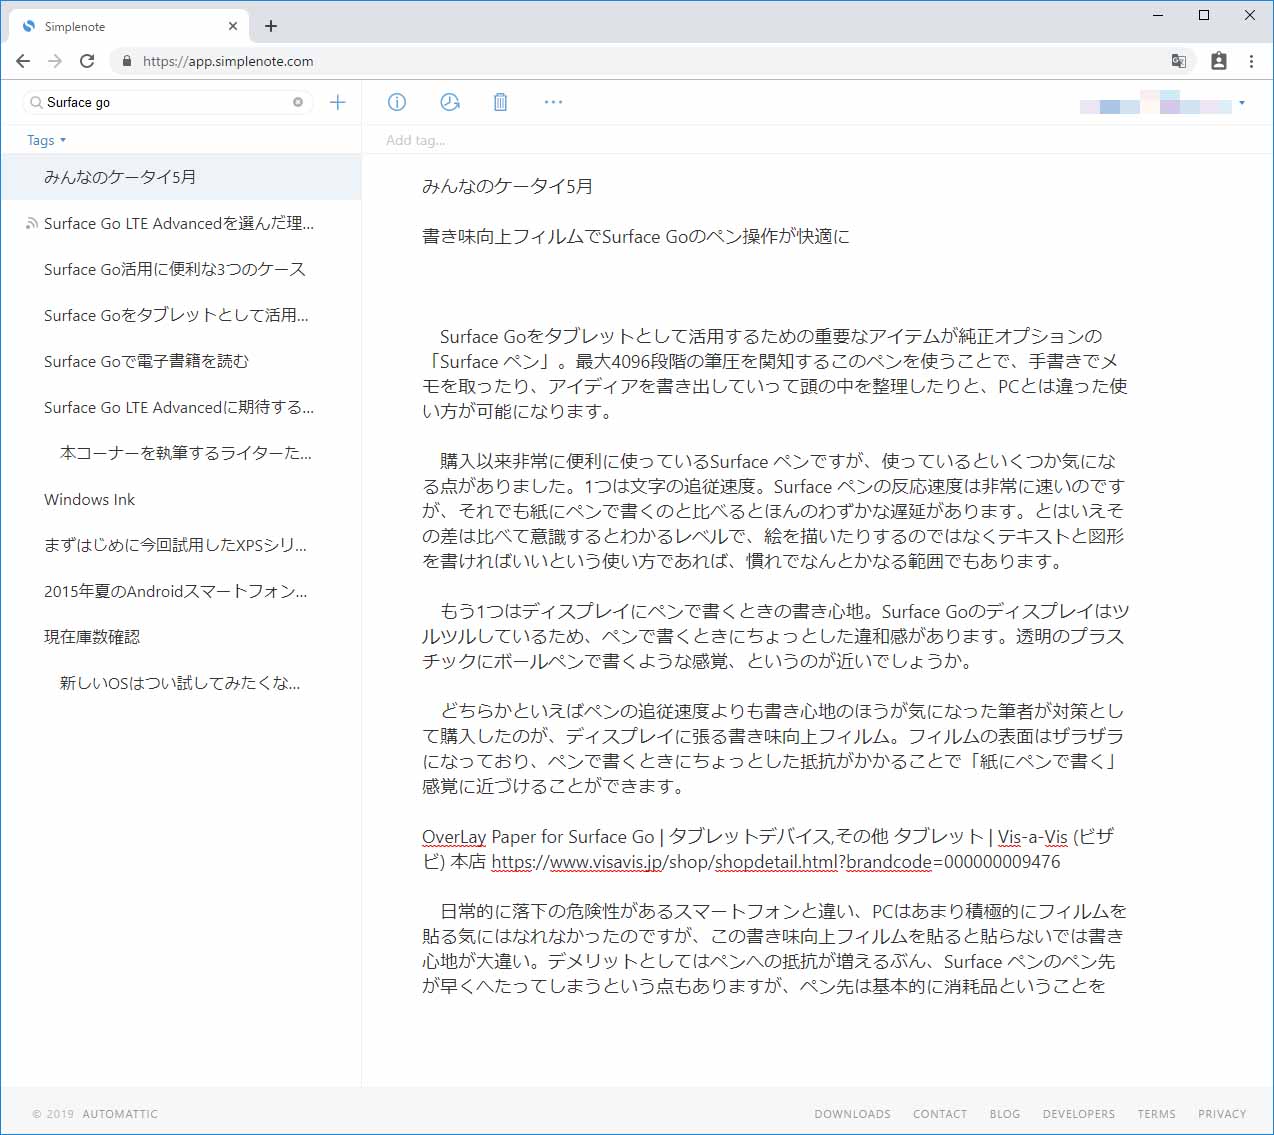Clear the 'Surface go' search query
1274x1135 pixels.
point(297,102)
